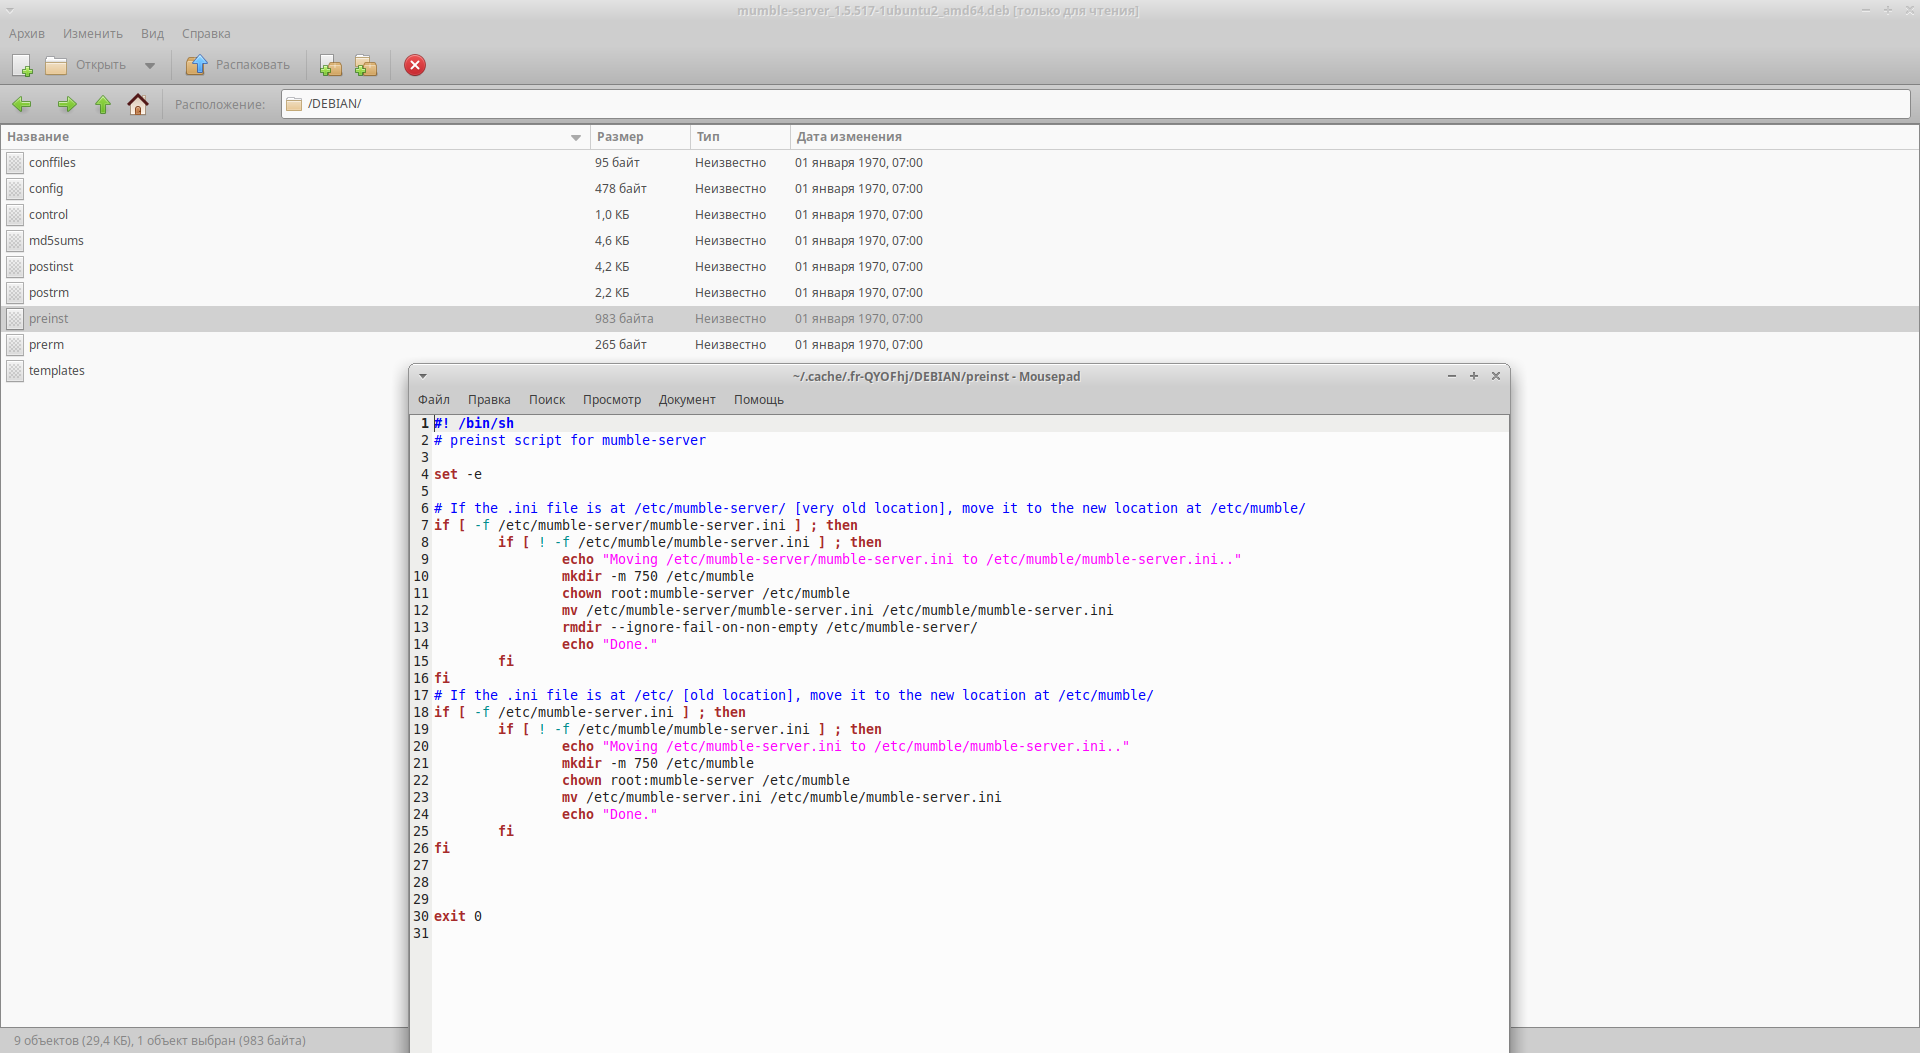
Task: Expand the Открыть recent files dropdown arrow
Action: click(x=150, y=66)
